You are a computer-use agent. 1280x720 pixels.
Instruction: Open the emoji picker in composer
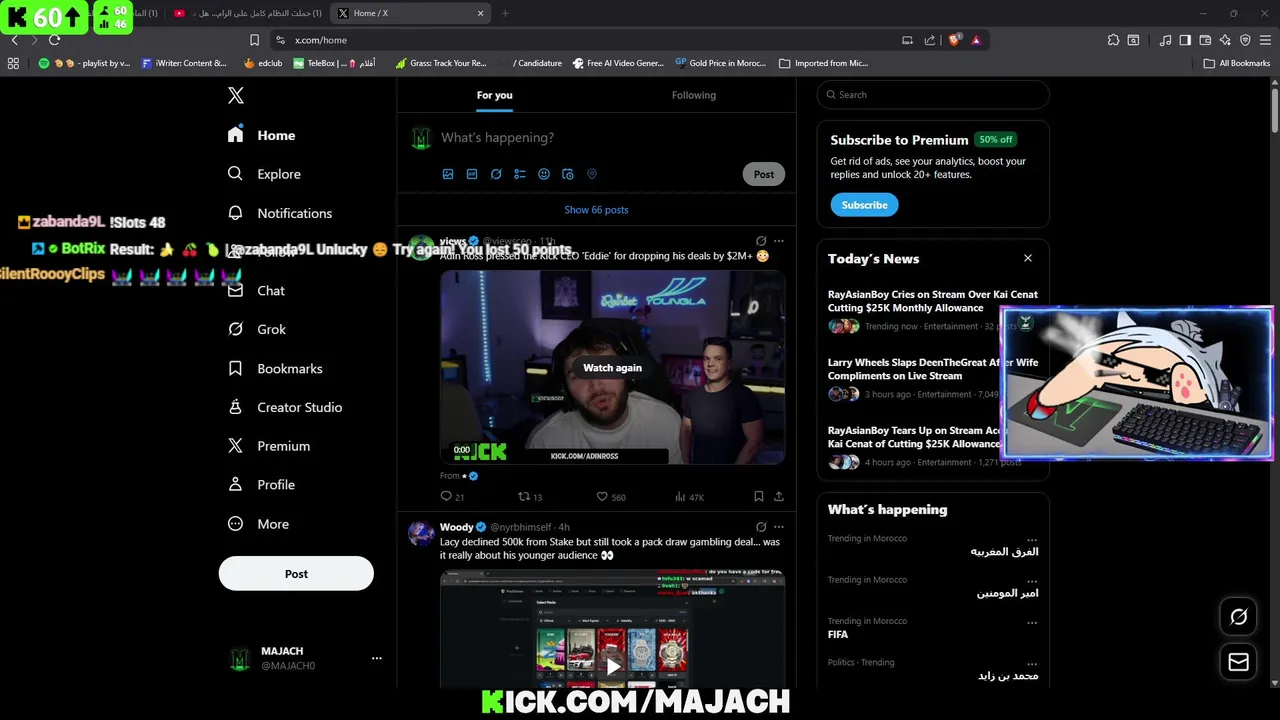coord(544,174)
